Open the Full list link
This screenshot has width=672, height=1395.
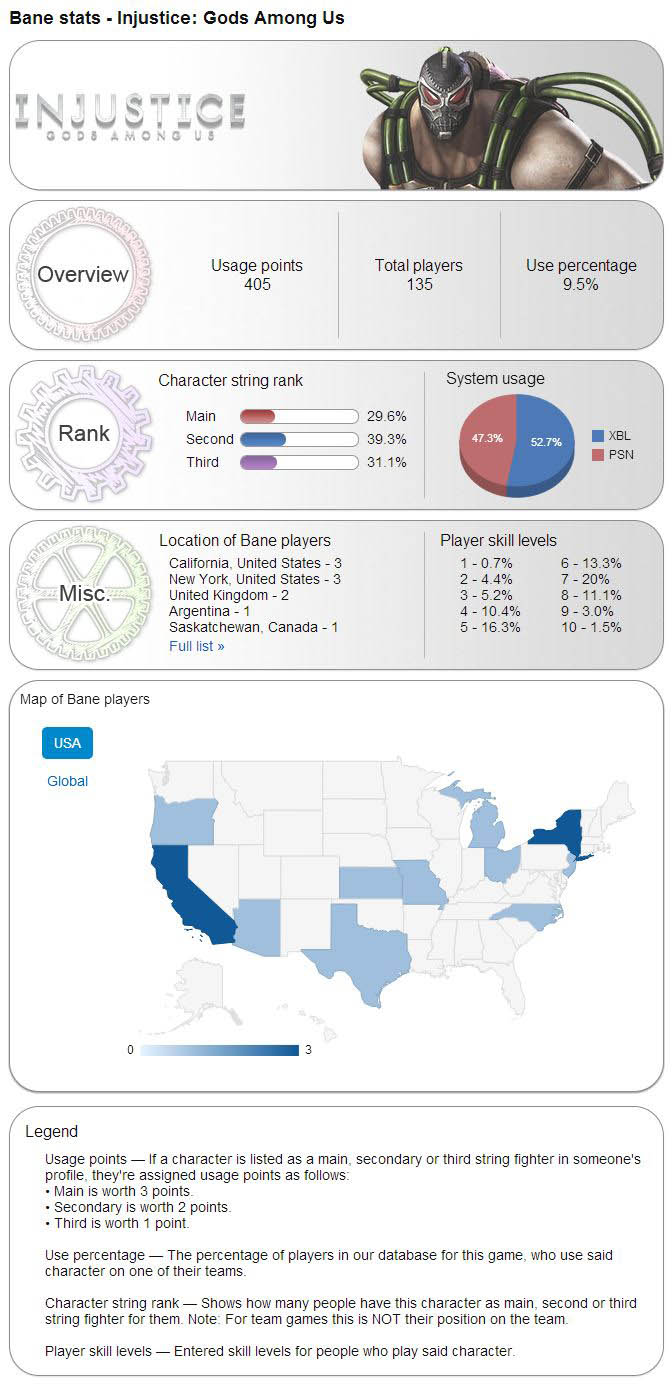coord(196,646)
